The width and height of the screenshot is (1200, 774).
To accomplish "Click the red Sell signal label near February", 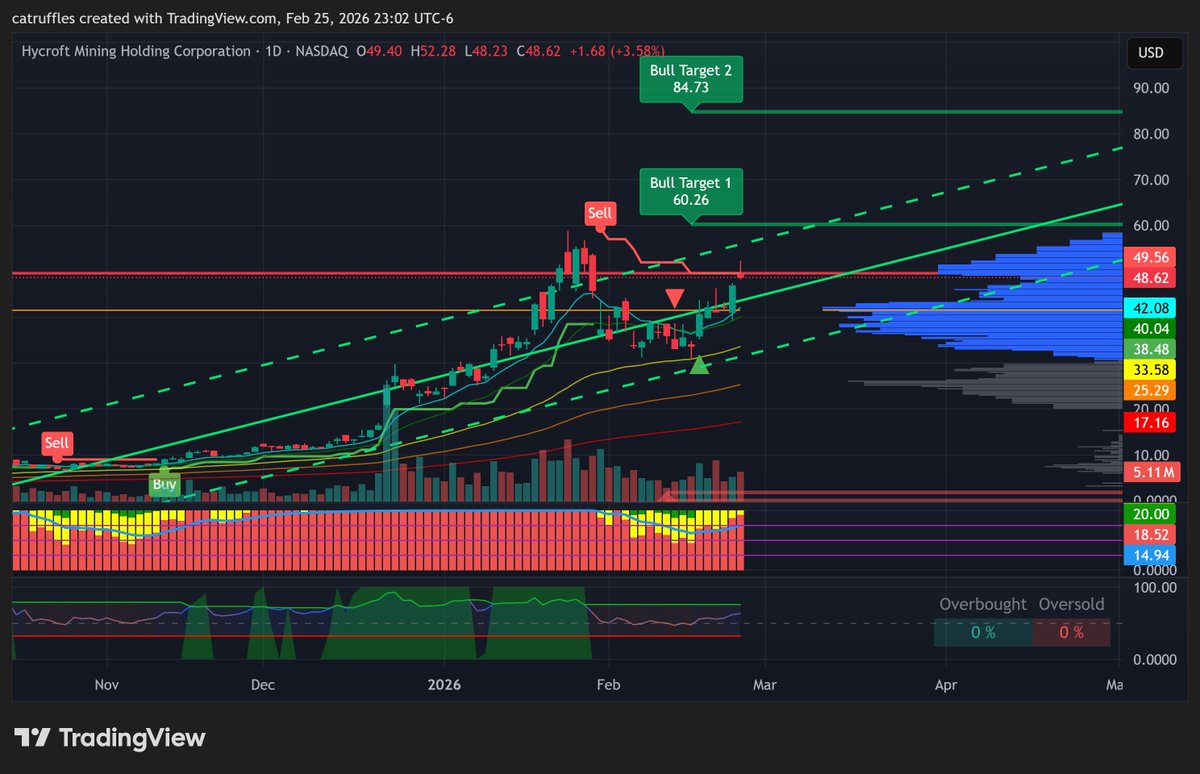I will 600,213.
